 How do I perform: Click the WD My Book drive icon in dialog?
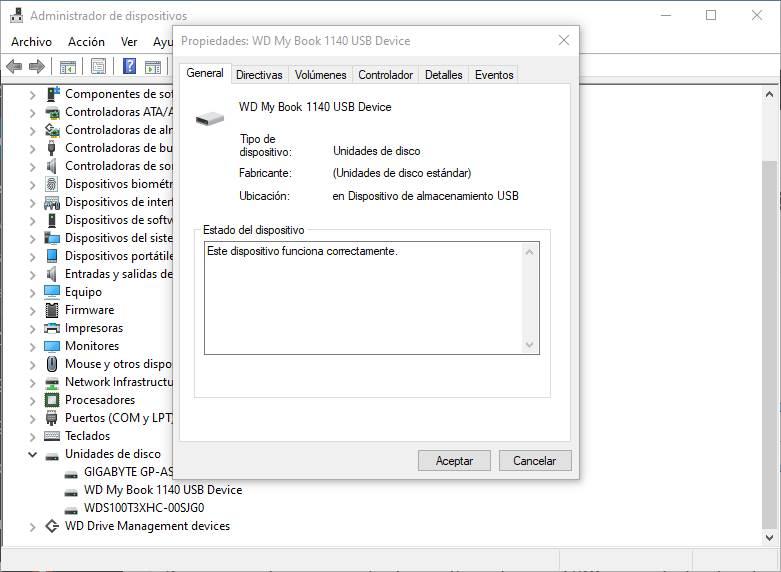[210, 118]
